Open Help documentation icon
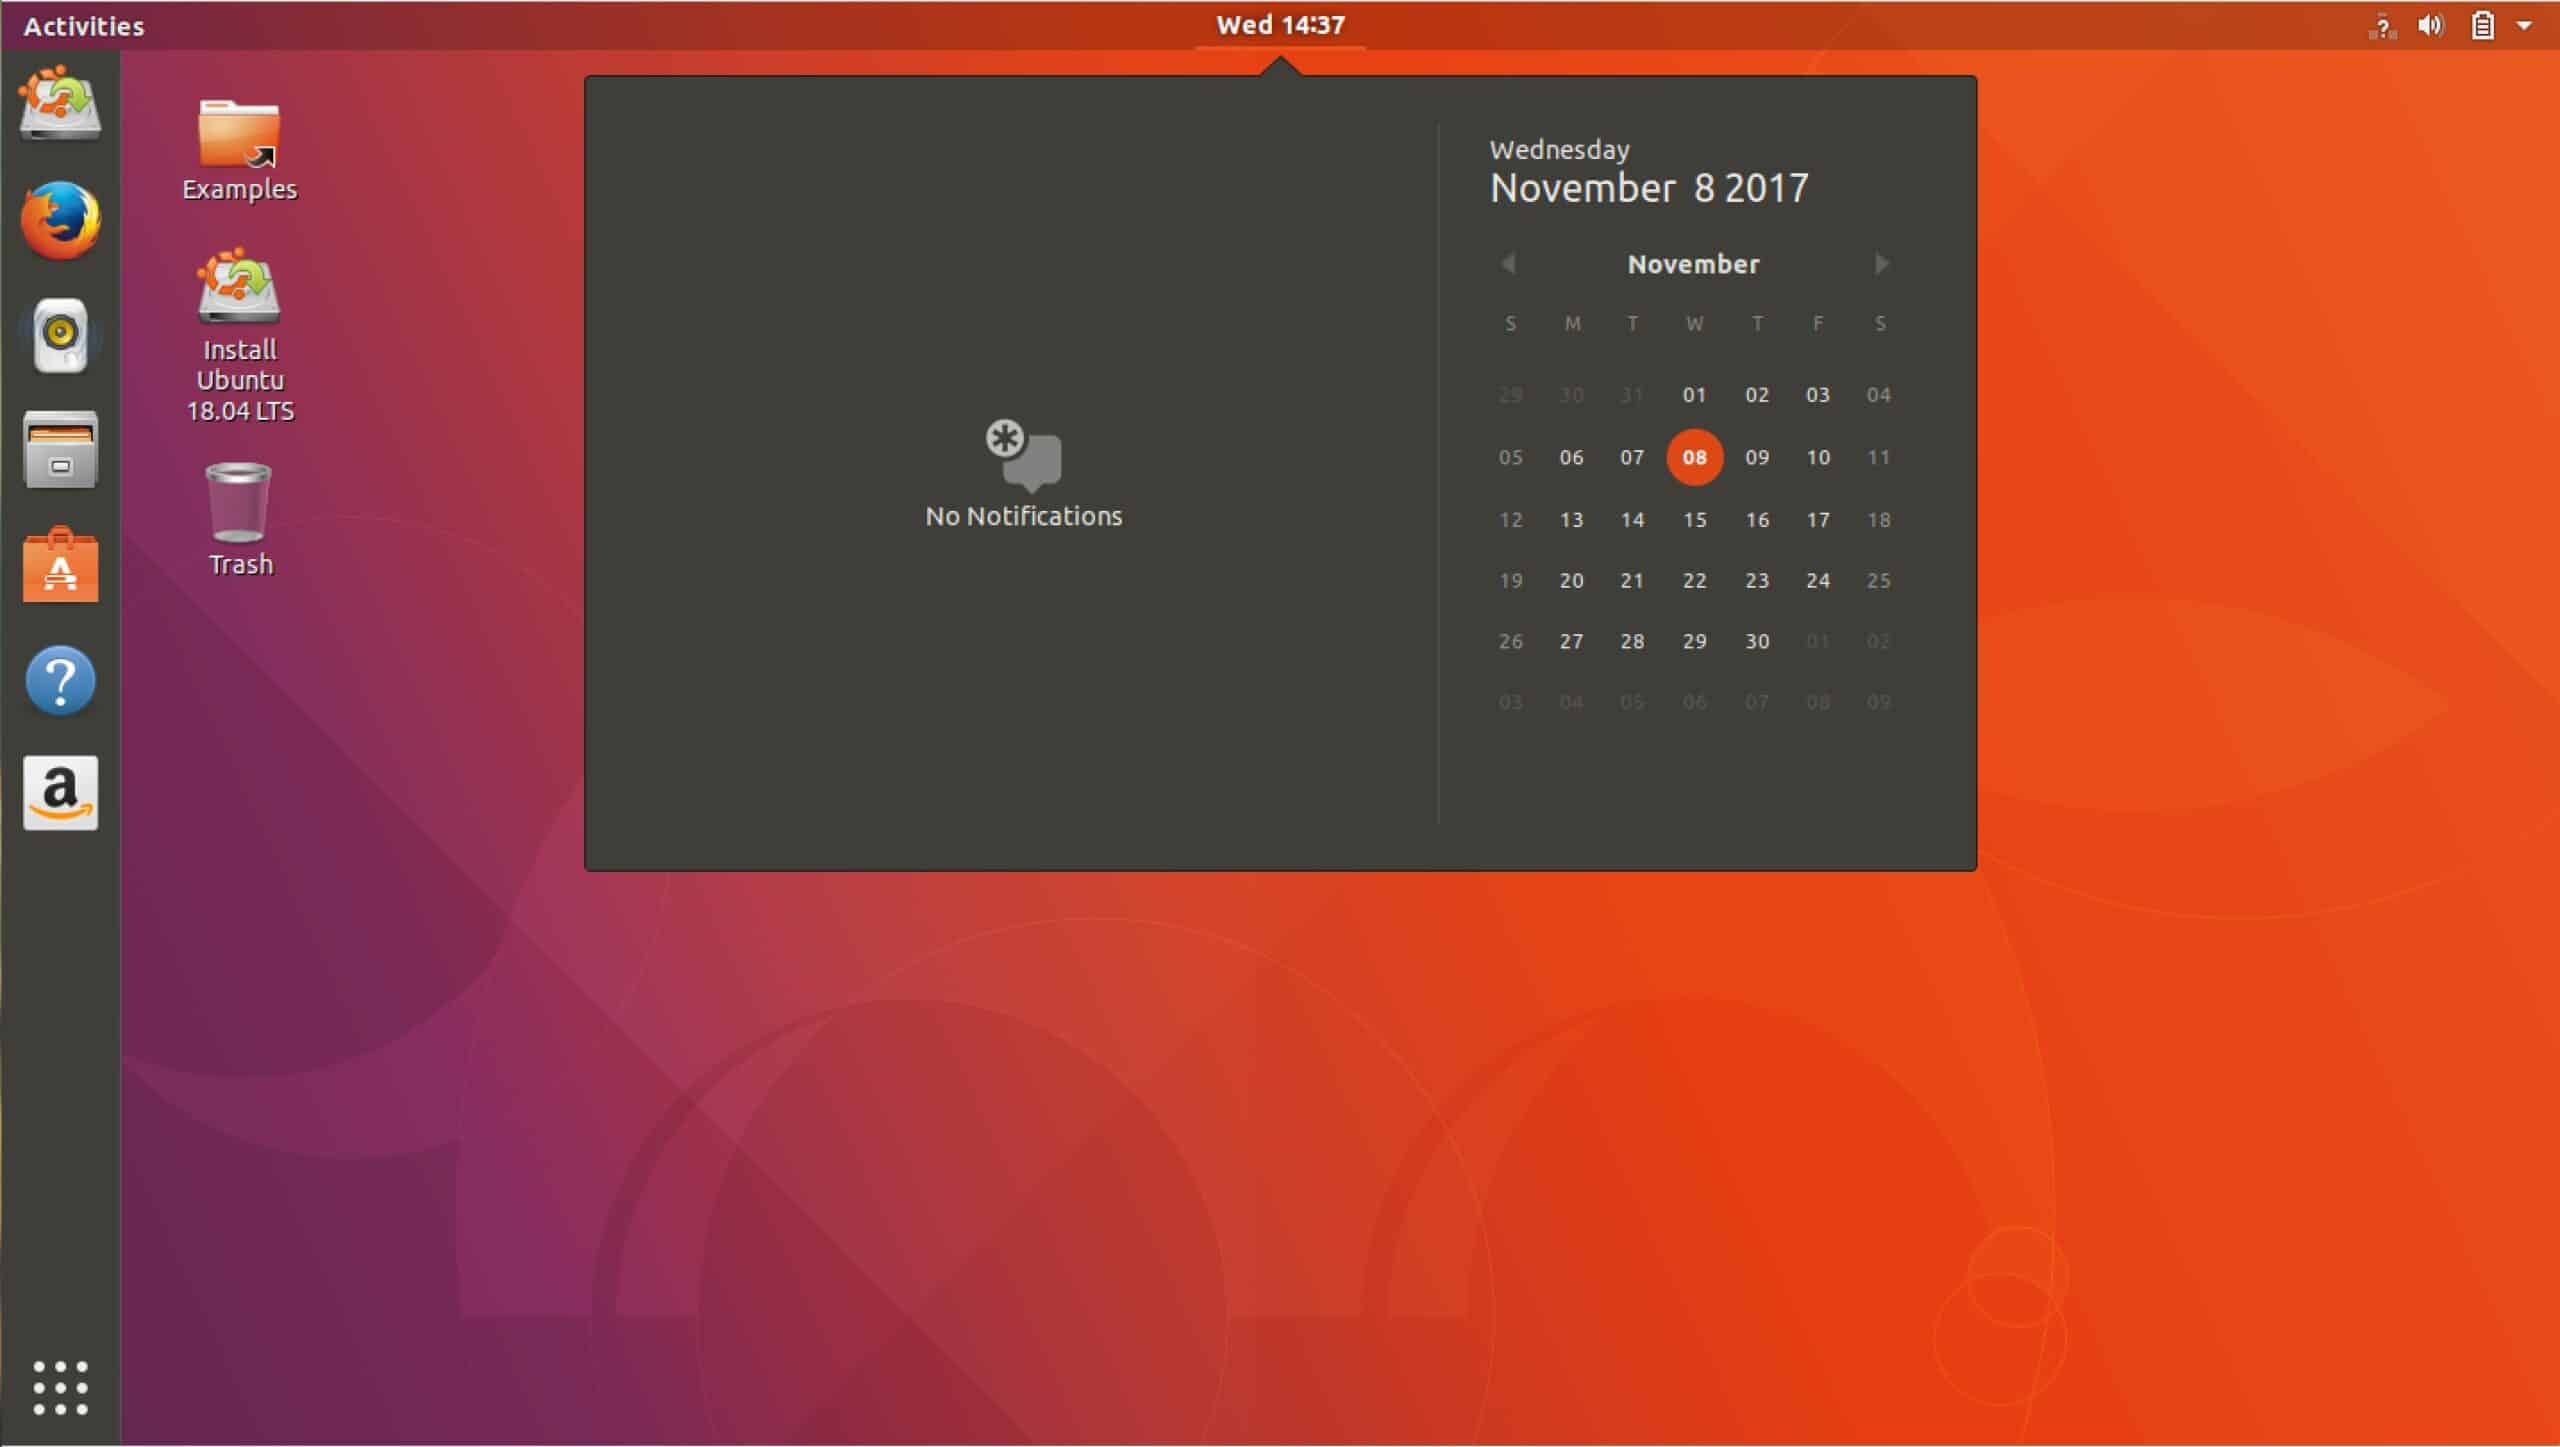Screen dimensions: 2560x1447 click(60, 680)
